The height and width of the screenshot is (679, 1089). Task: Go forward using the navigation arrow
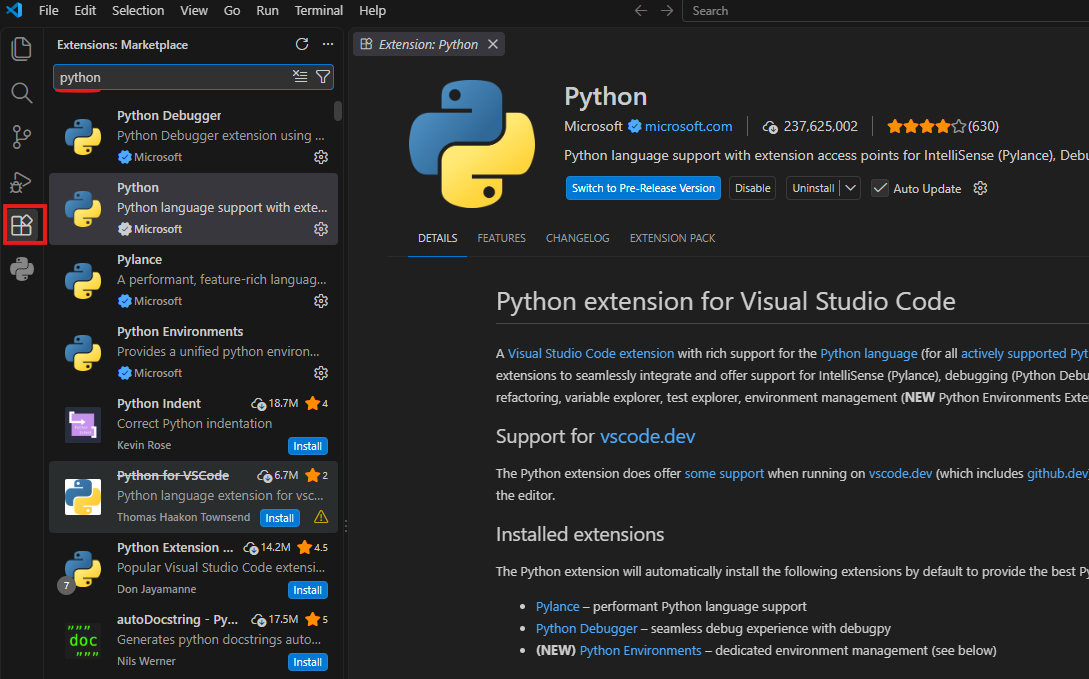pyautogui.click(x=667, y=10)
